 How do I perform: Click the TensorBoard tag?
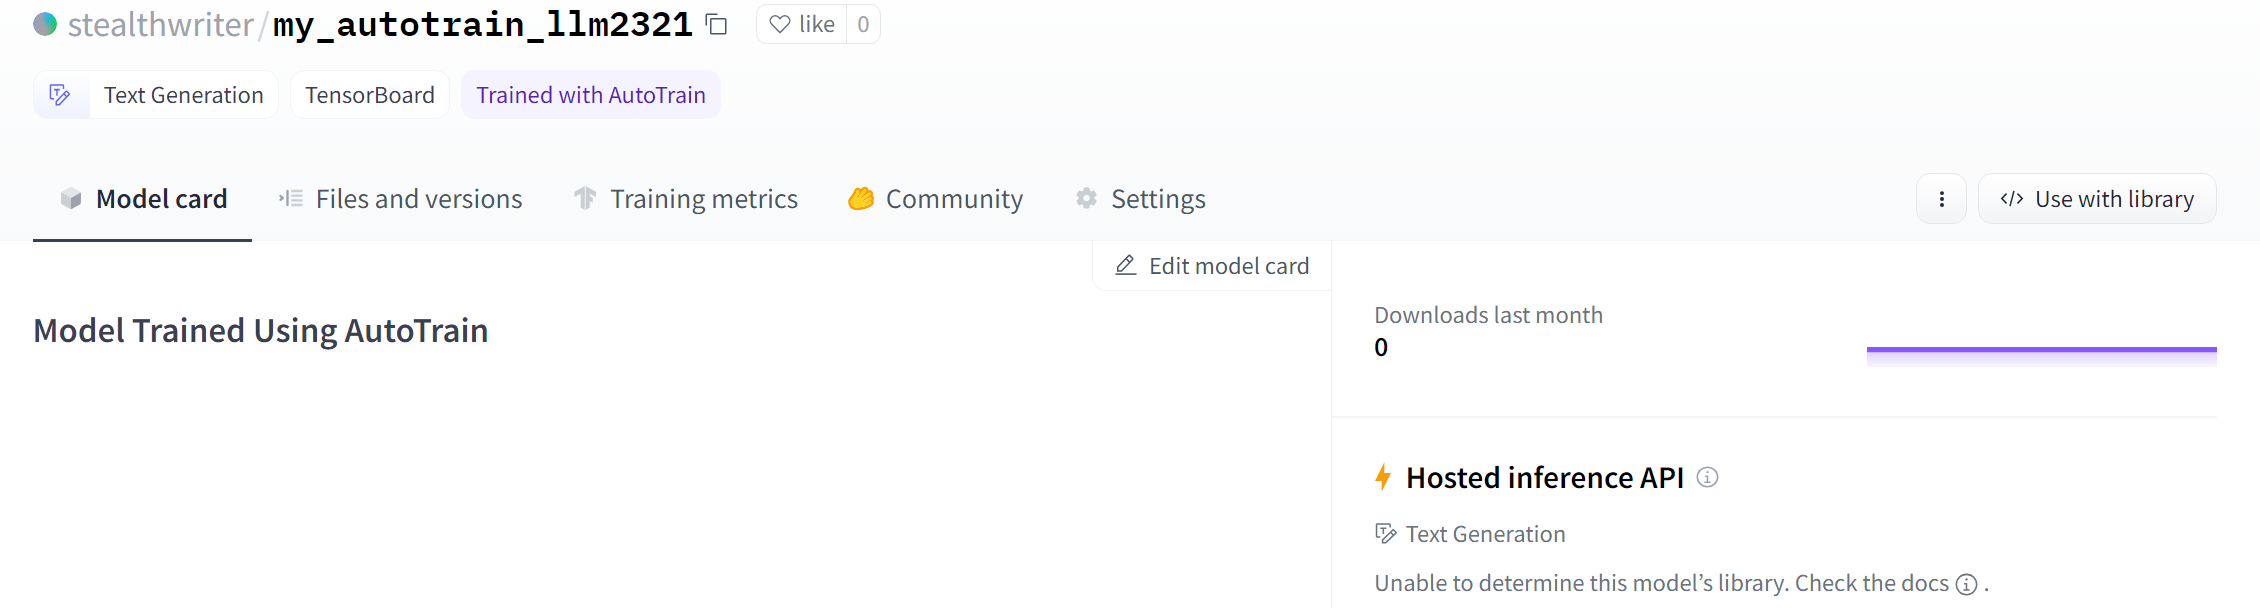coord(370,95)
